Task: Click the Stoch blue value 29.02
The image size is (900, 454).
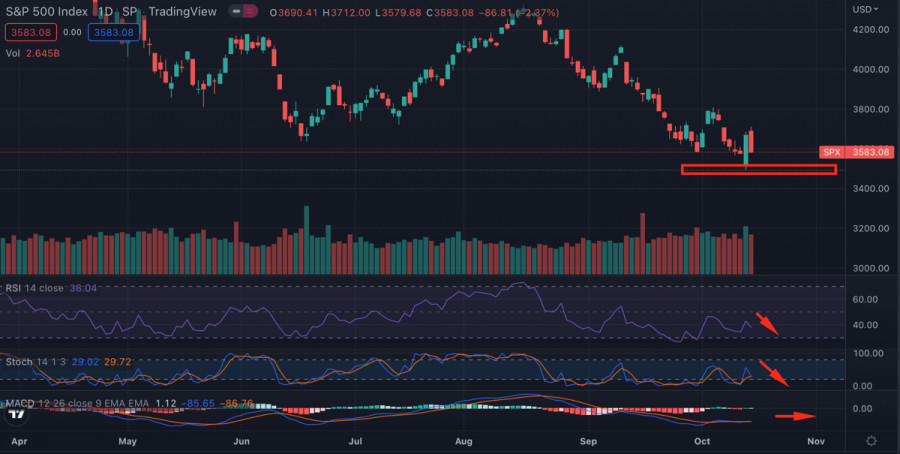Action: point(84,362)
